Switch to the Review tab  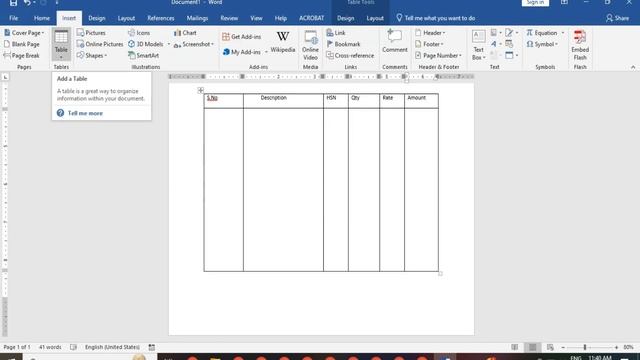[x=229, y=18]
